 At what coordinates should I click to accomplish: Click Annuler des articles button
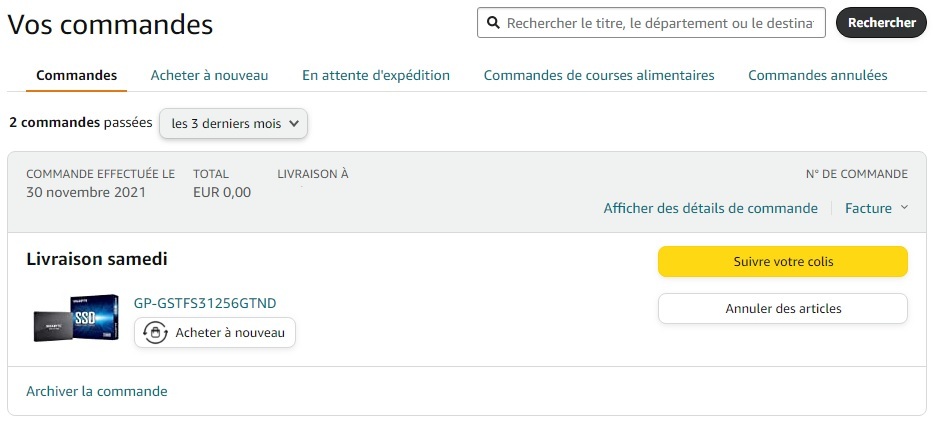(782, 308)
